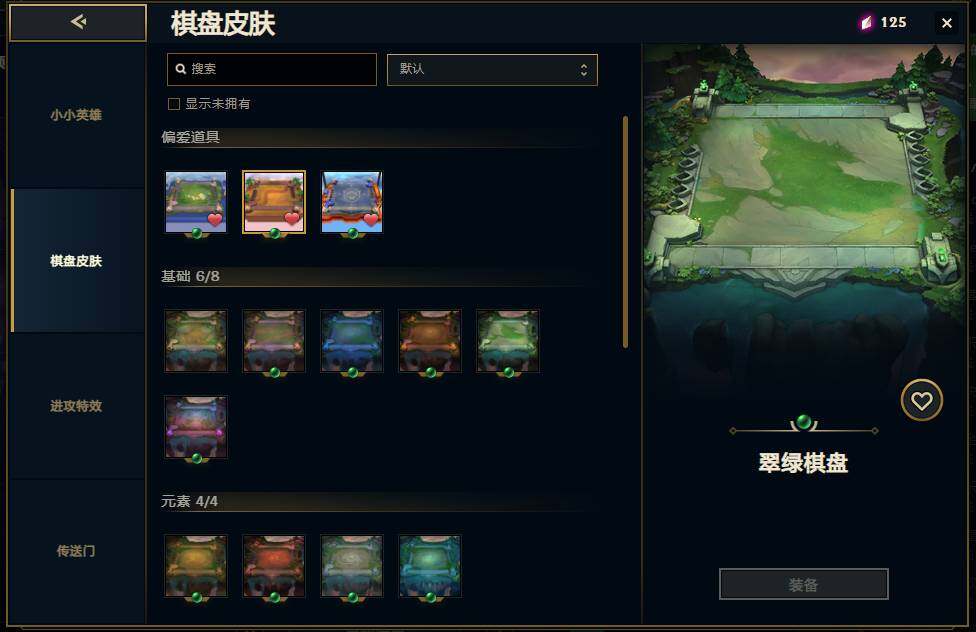
Task: Open the 传送门 tab
Action: (x=77, y=551)
